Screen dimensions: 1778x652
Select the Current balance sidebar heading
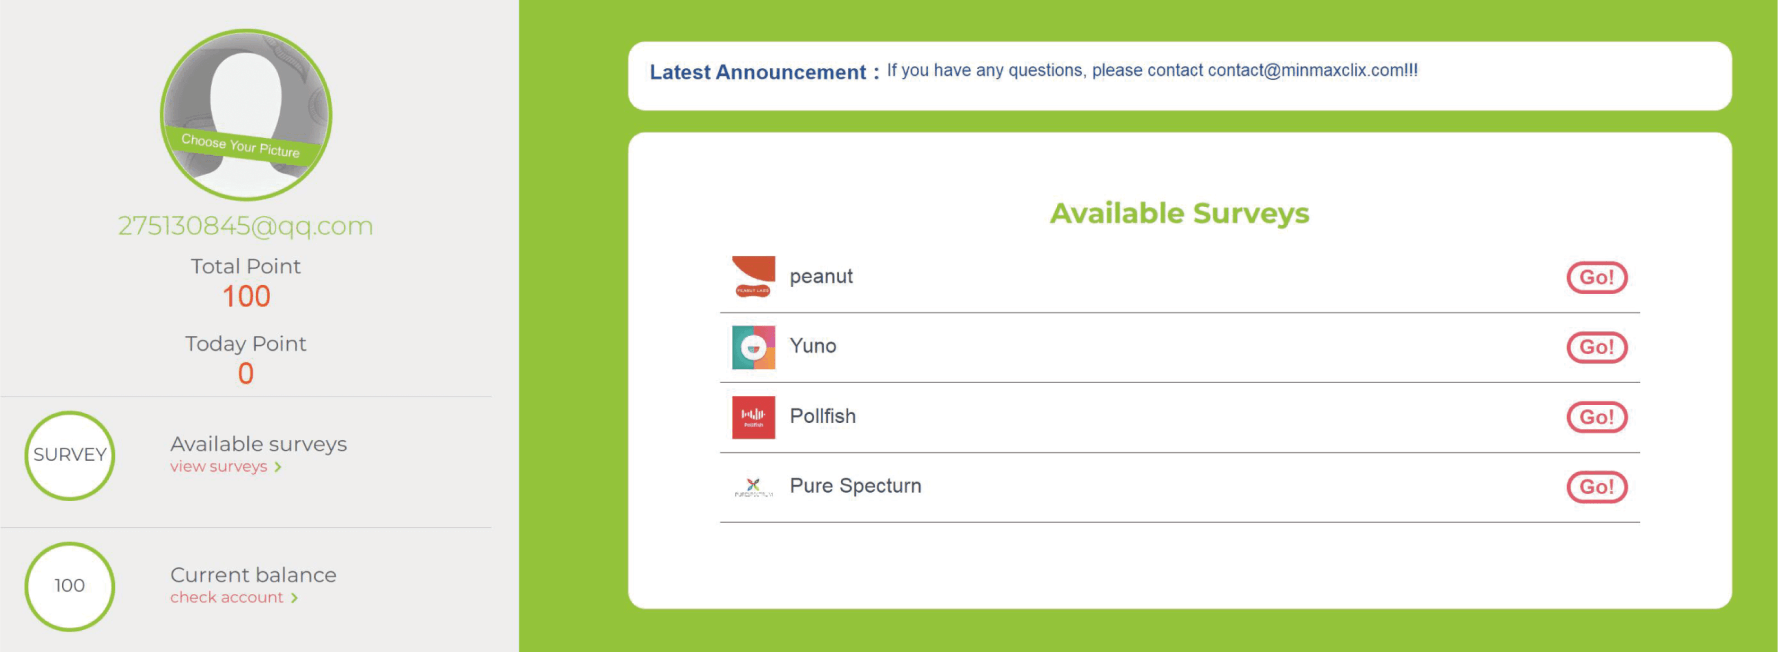253,575
